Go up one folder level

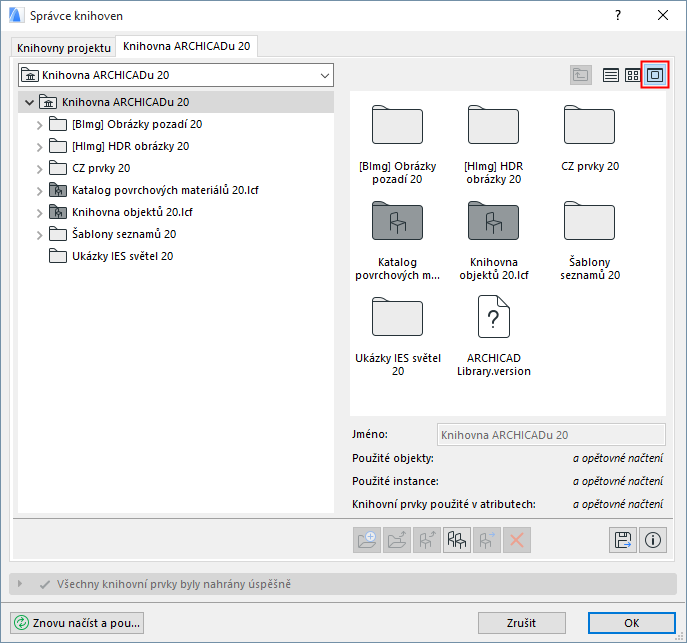coord(581,75)
